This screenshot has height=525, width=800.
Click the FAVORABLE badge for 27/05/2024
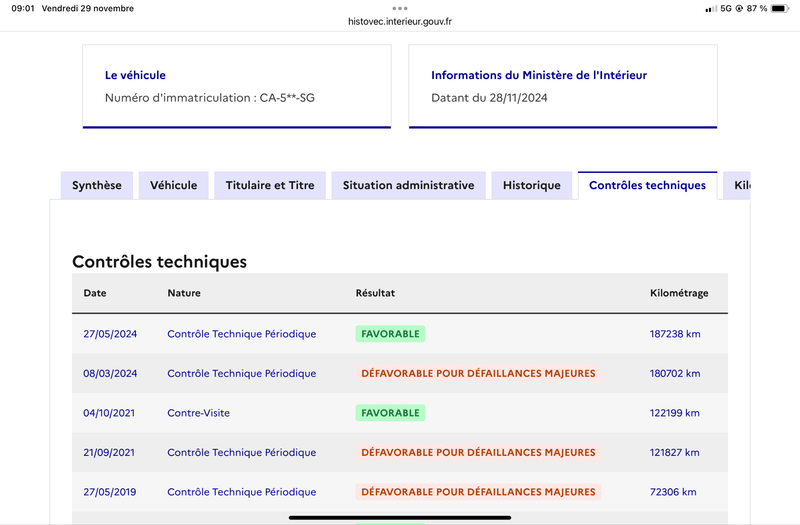coord(390,334)
